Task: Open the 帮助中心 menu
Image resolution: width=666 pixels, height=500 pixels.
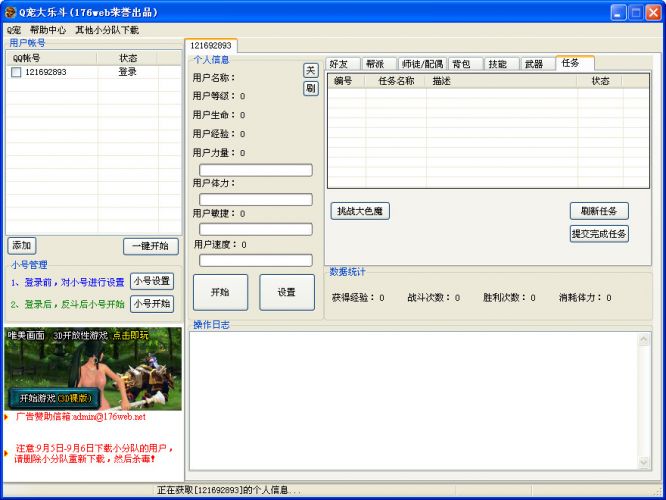Action: (48, 30)
